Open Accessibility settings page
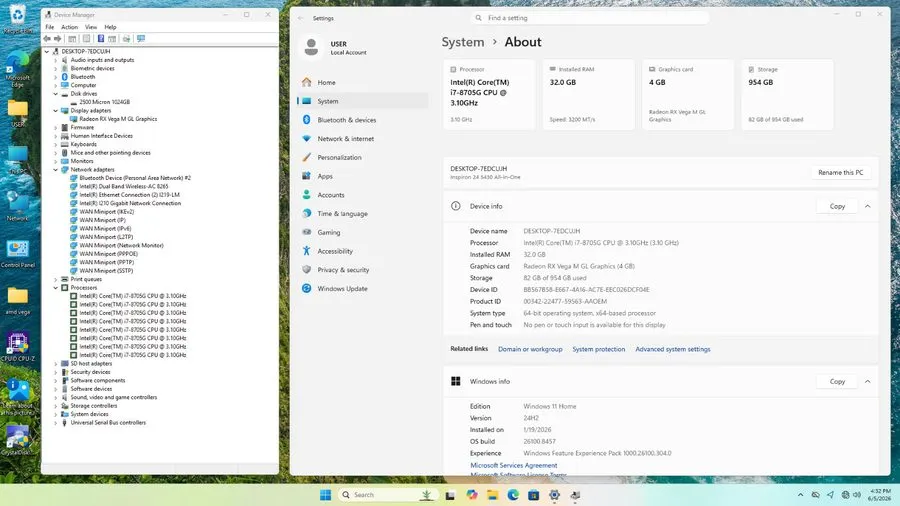This screenshot has width=900, height=506. (363, 251)
